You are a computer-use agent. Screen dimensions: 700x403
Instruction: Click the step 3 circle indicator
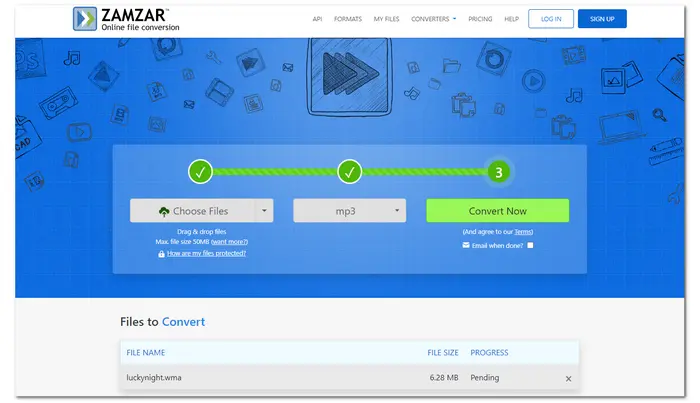pyautogui.click(x=499, y=172)
